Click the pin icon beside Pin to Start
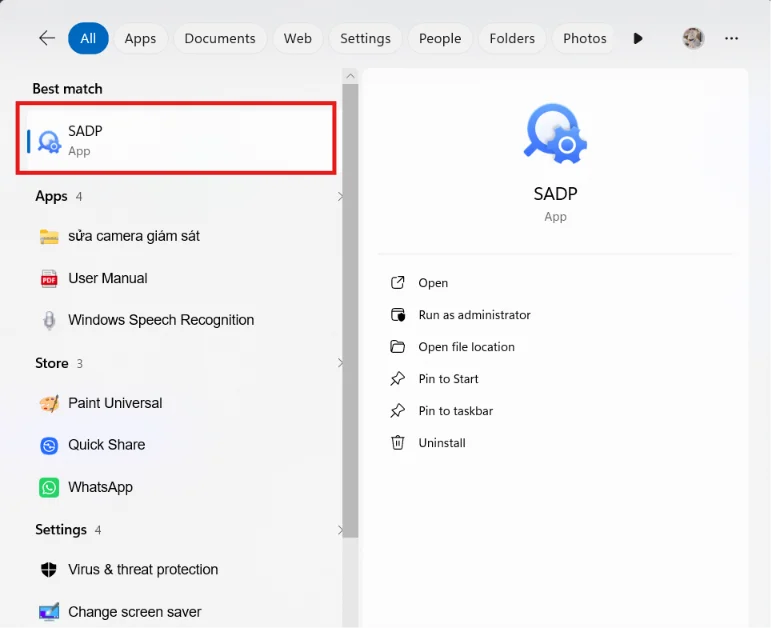 [x=397, y=379]
